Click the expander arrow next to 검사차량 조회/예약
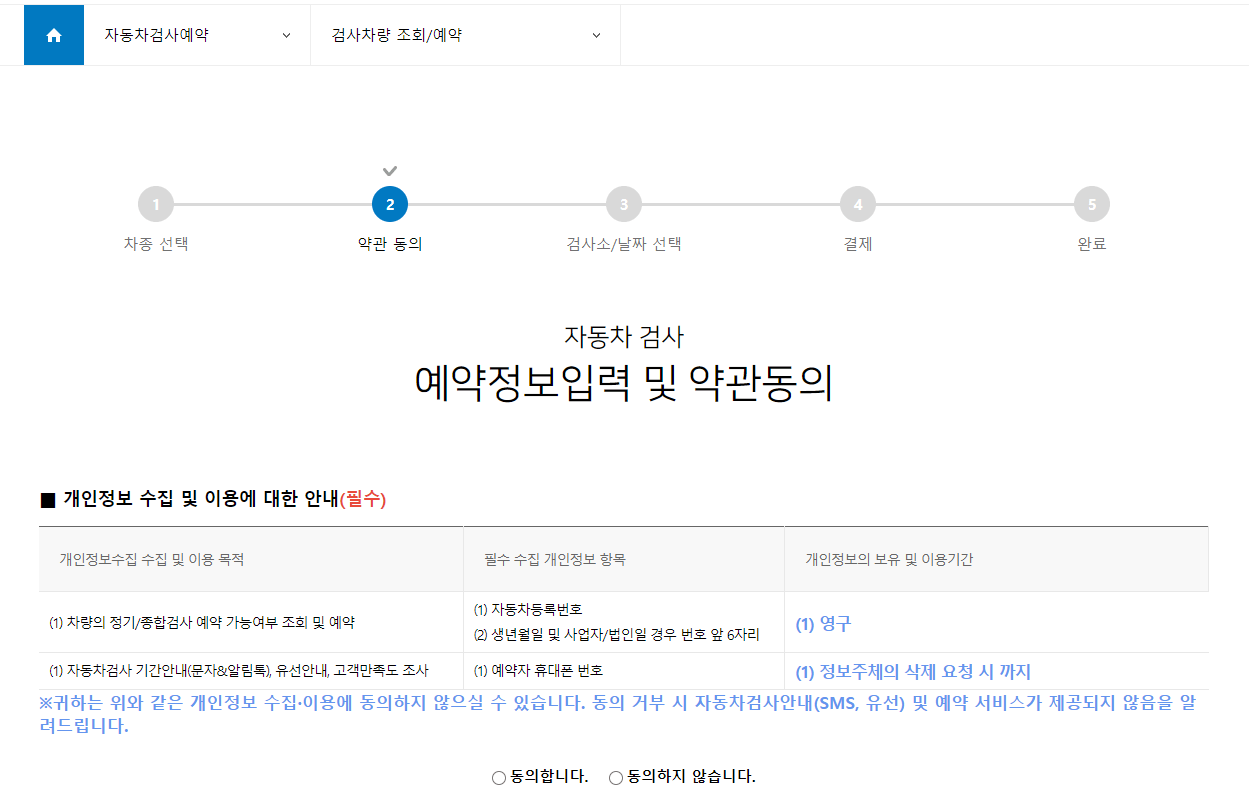The width and height of the screenshot is (1249, 812). 596,34
